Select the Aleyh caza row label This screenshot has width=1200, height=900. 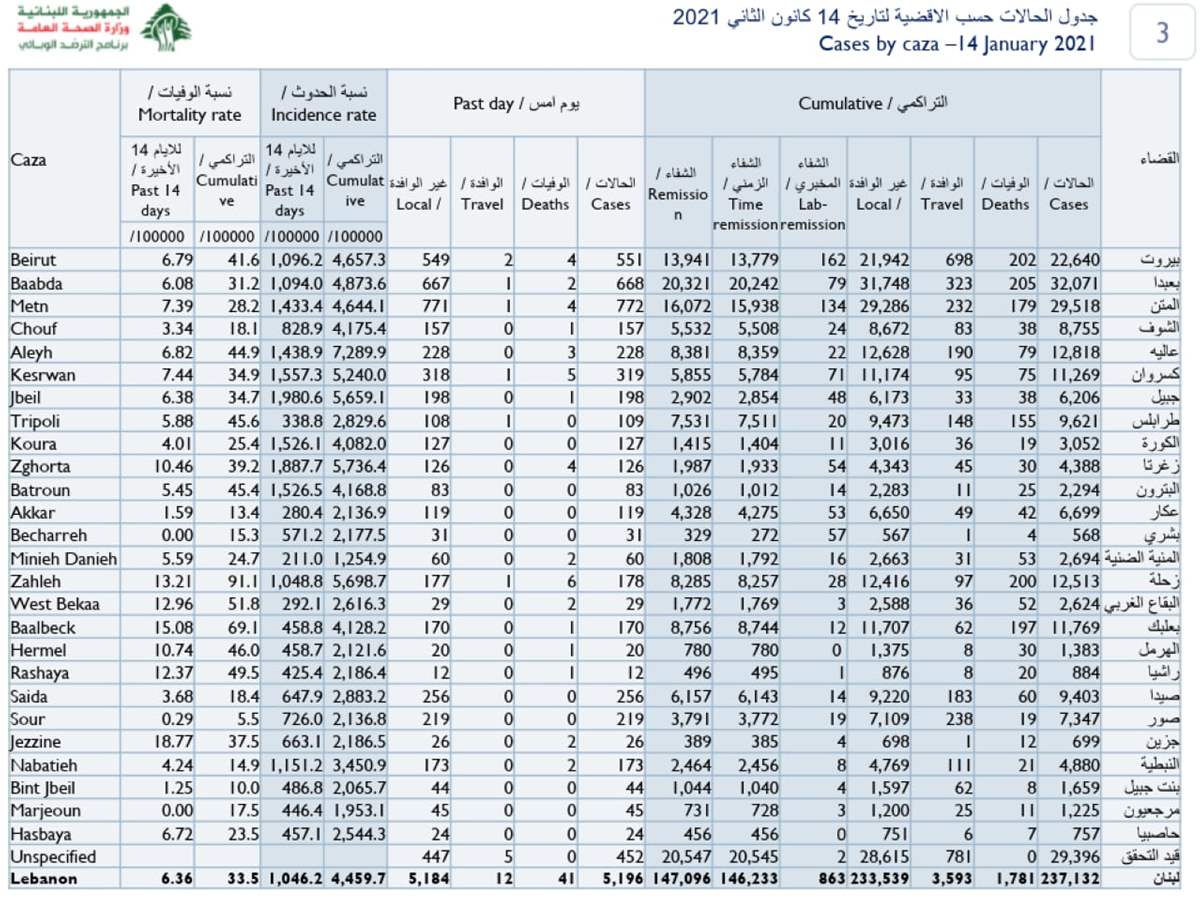[30, 351]
